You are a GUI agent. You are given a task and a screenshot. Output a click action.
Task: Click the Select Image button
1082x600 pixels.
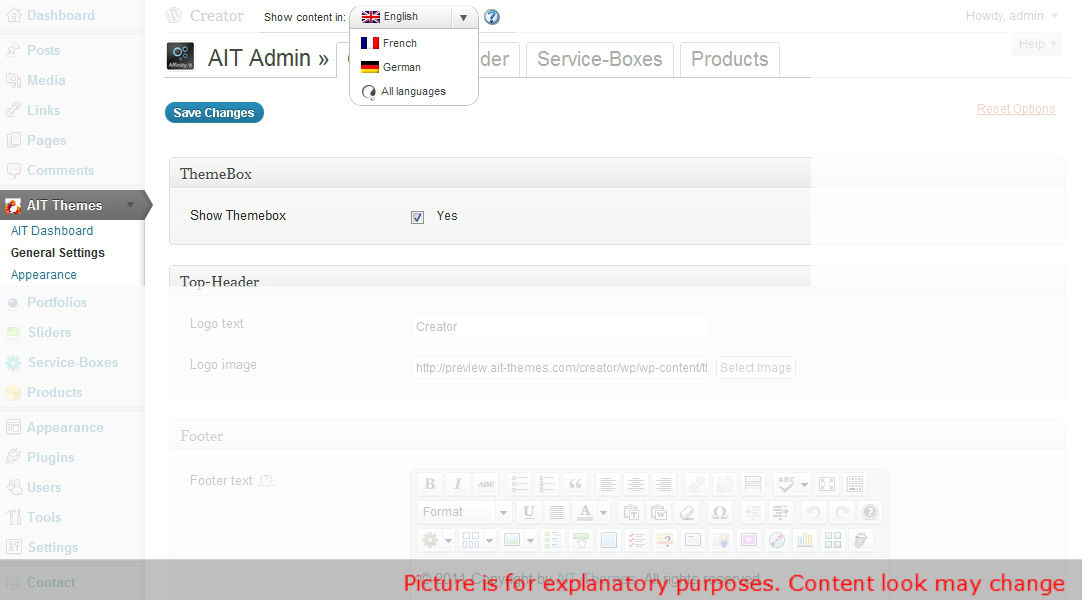(x=756, y=368)
